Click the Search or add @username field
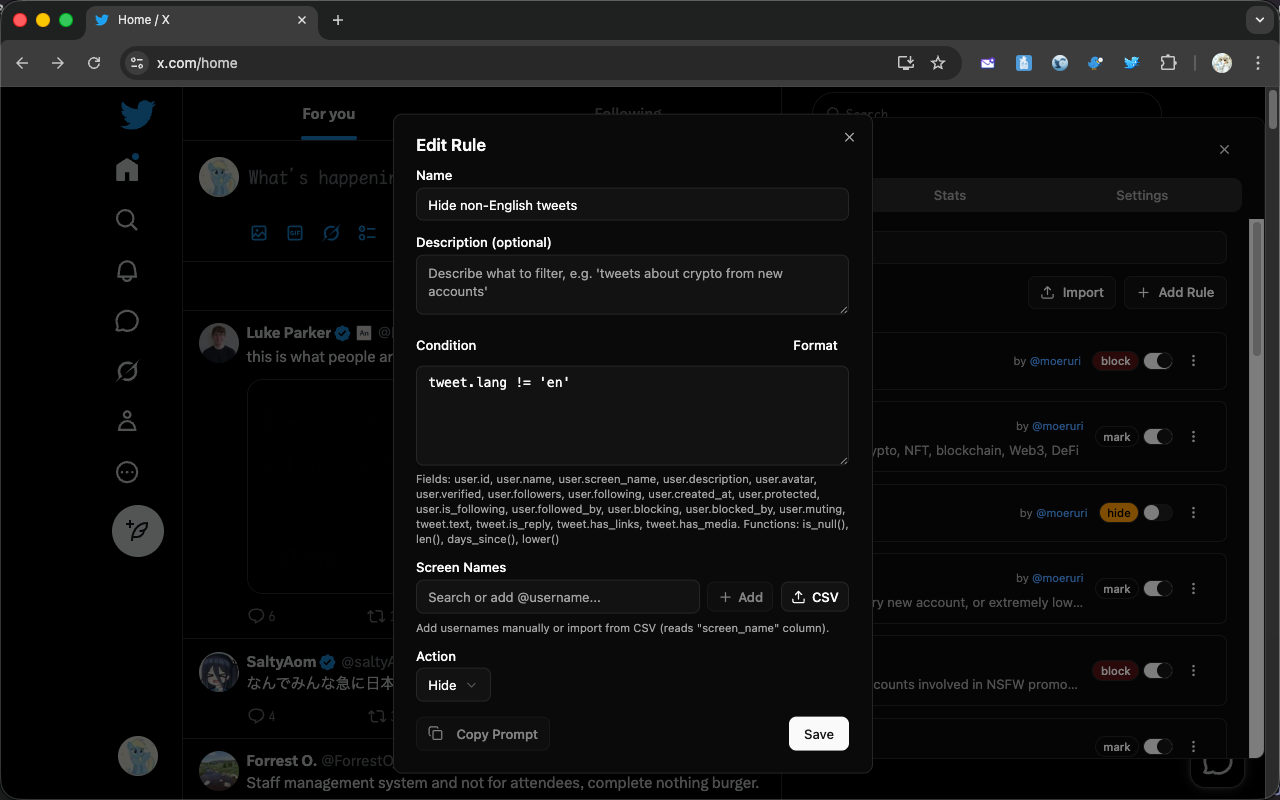This screenshot has width=1280, height=800. click(558, 597)
